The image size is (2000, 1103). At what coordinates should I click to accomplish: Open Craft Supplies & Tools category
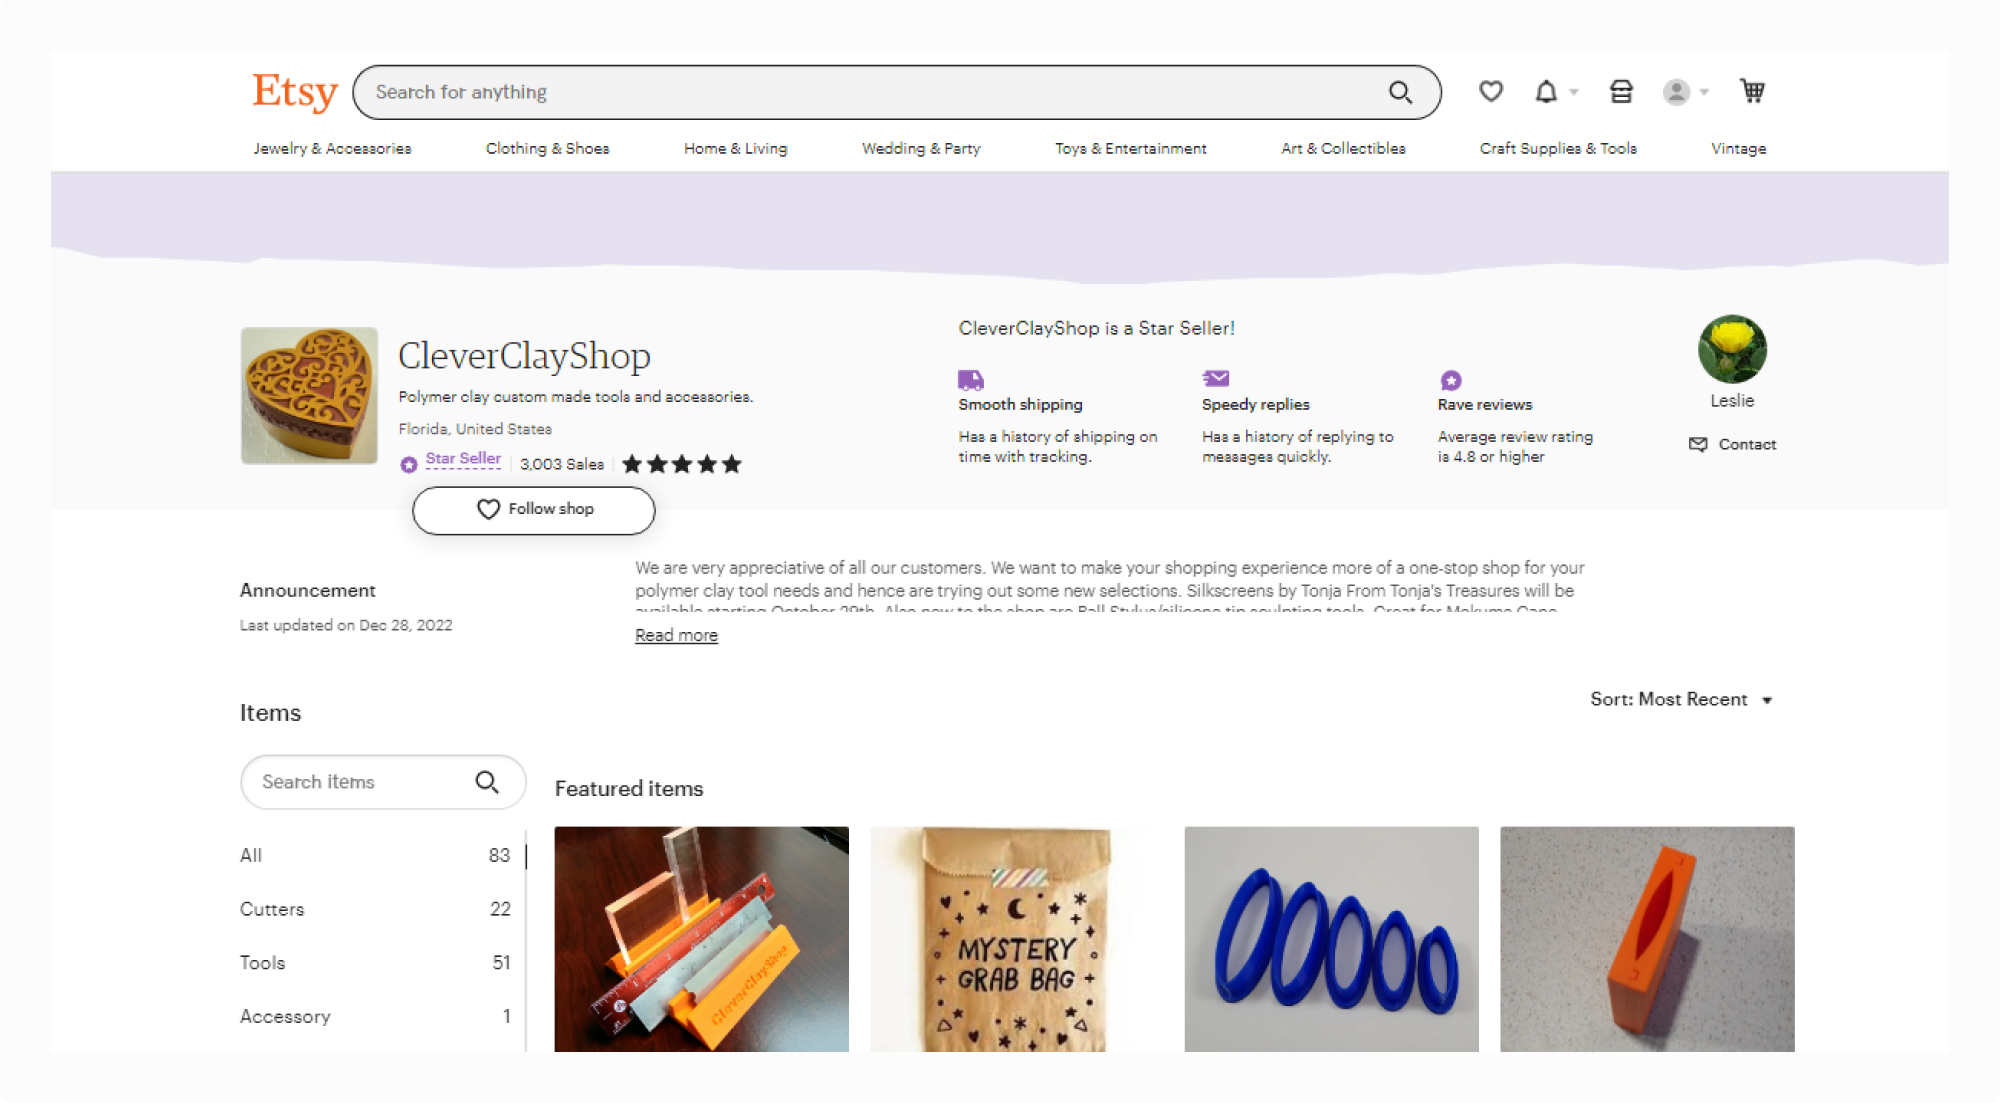pos(1558,148)
